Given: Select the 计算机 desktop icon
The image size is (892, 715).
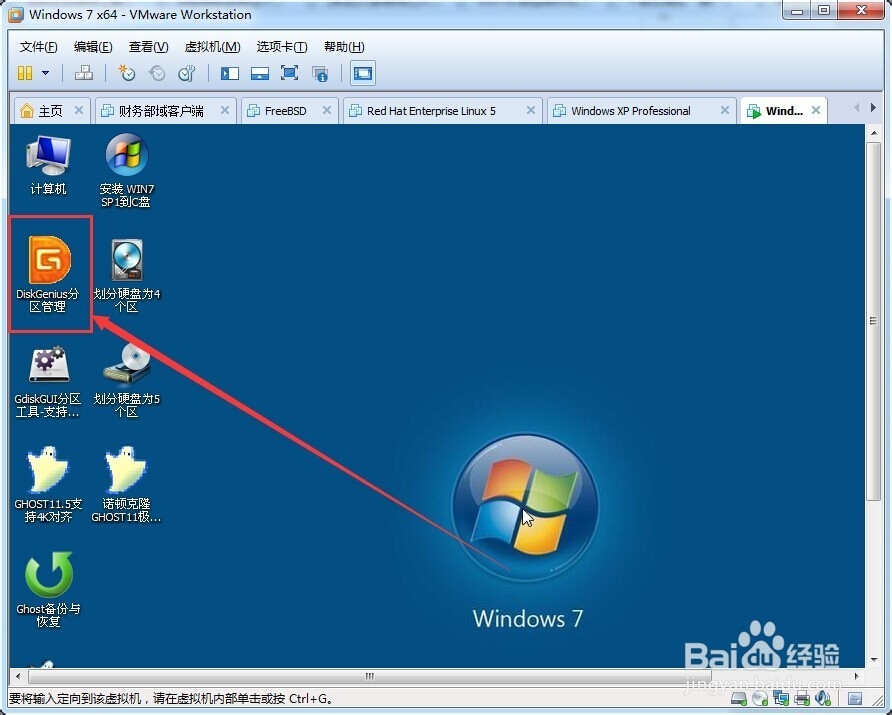Looking at the screenshot, I should 48,165.
